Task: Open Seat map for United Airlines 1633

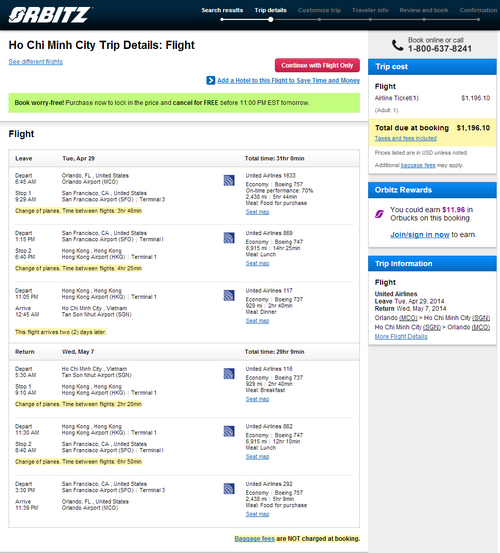Action: click(257, 212)
